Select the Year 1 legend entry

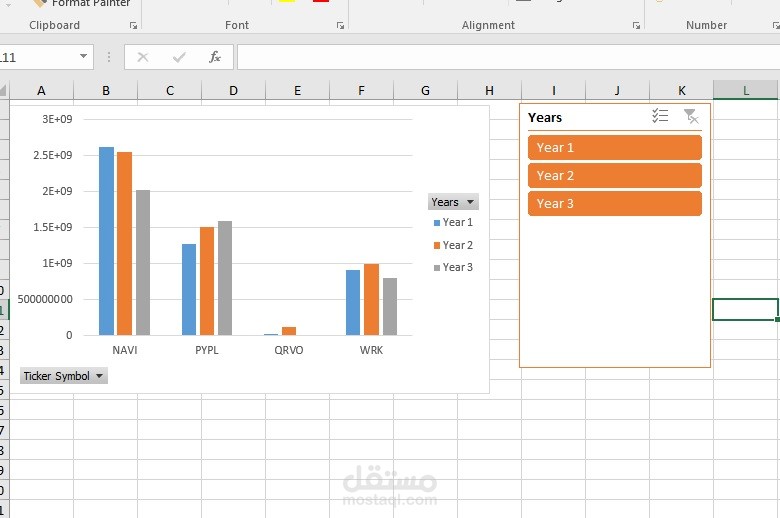point(453,222)
